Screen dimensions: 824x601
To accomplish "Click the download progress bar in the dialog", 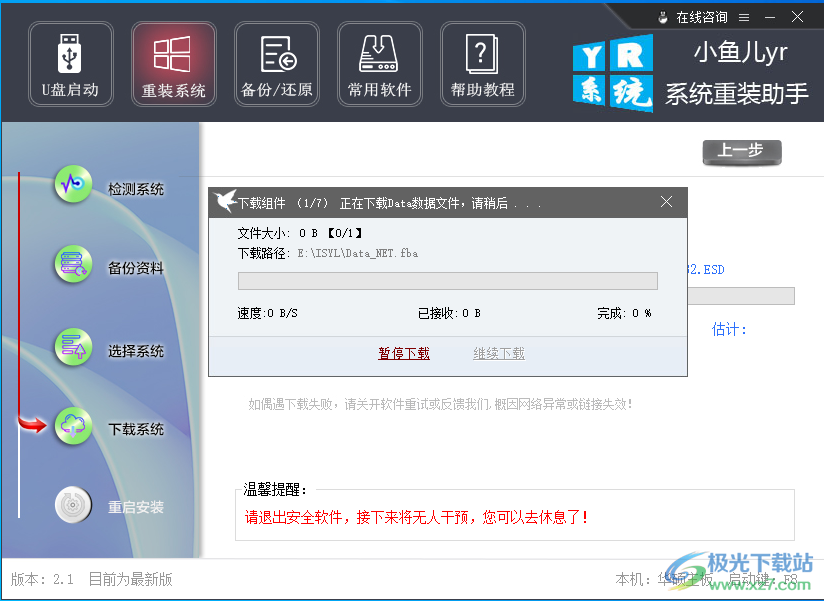I will [446, 281].
